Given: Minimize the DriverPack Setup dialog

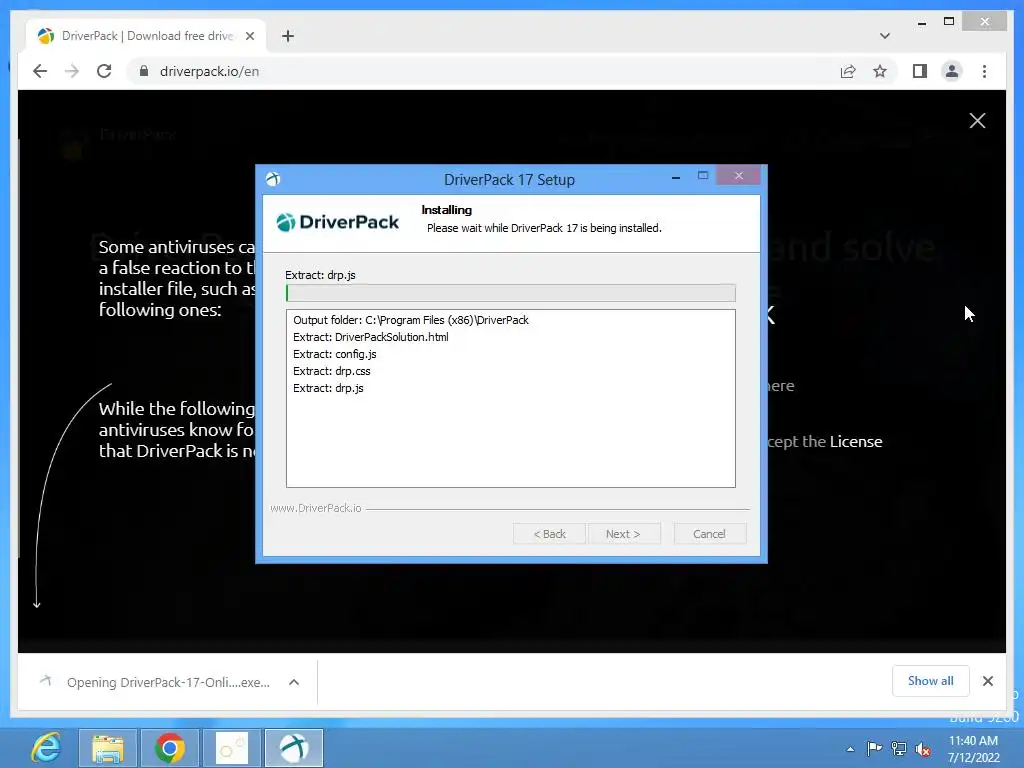Looking at the screenshot, I should 676,176.
